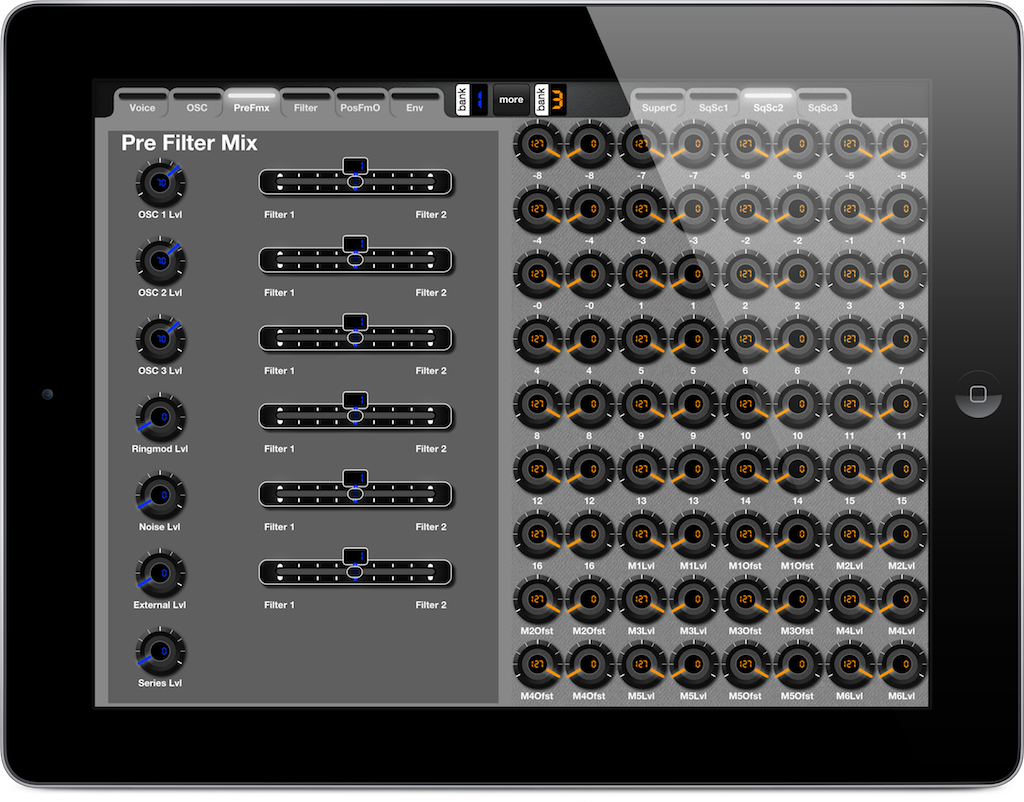Move the topmost Filter 1/Filter 2 balance slider
1024x802 pixels.
click(x=355, y=182)
